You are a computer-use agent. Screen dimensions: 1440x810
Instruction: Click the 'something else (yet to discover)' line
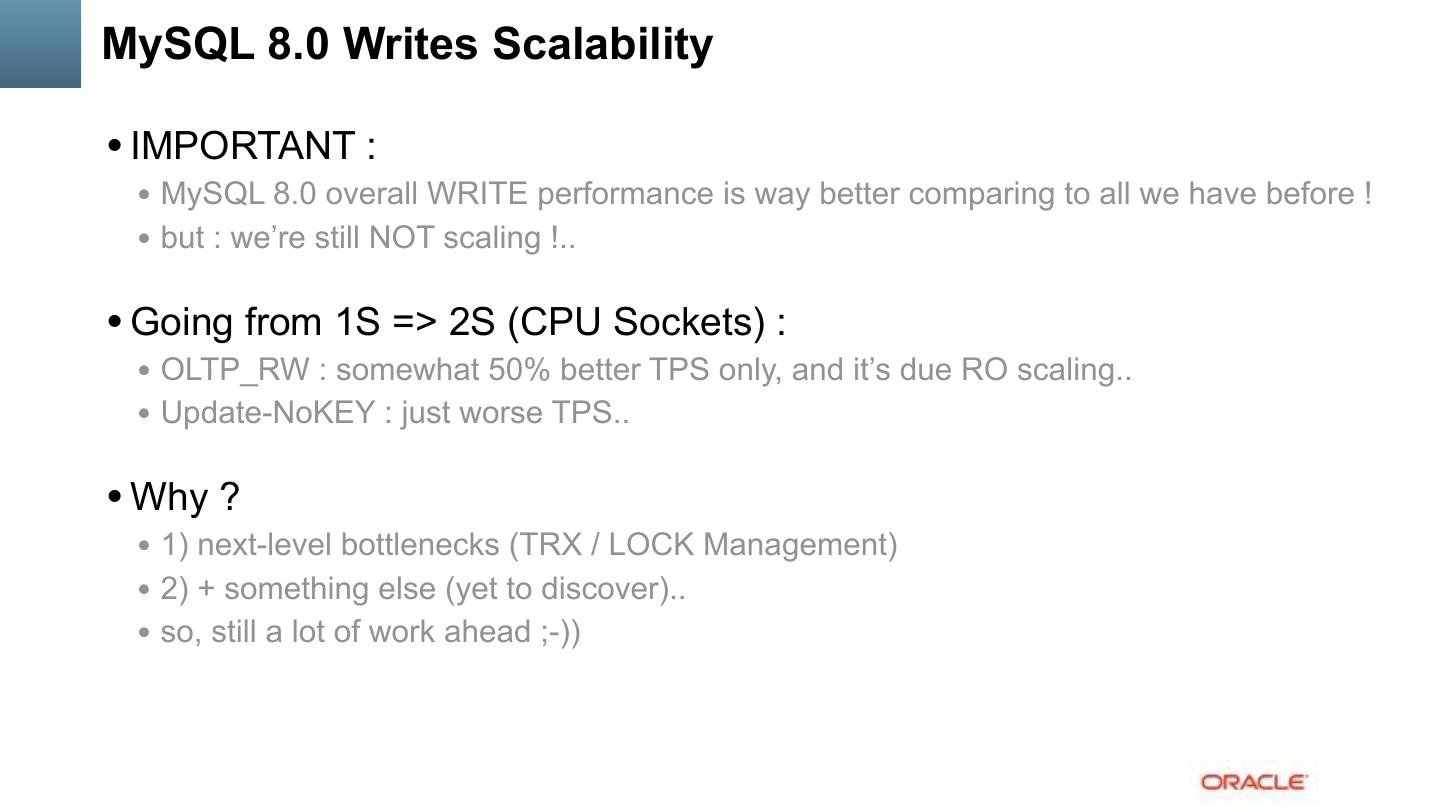[423, 588]
